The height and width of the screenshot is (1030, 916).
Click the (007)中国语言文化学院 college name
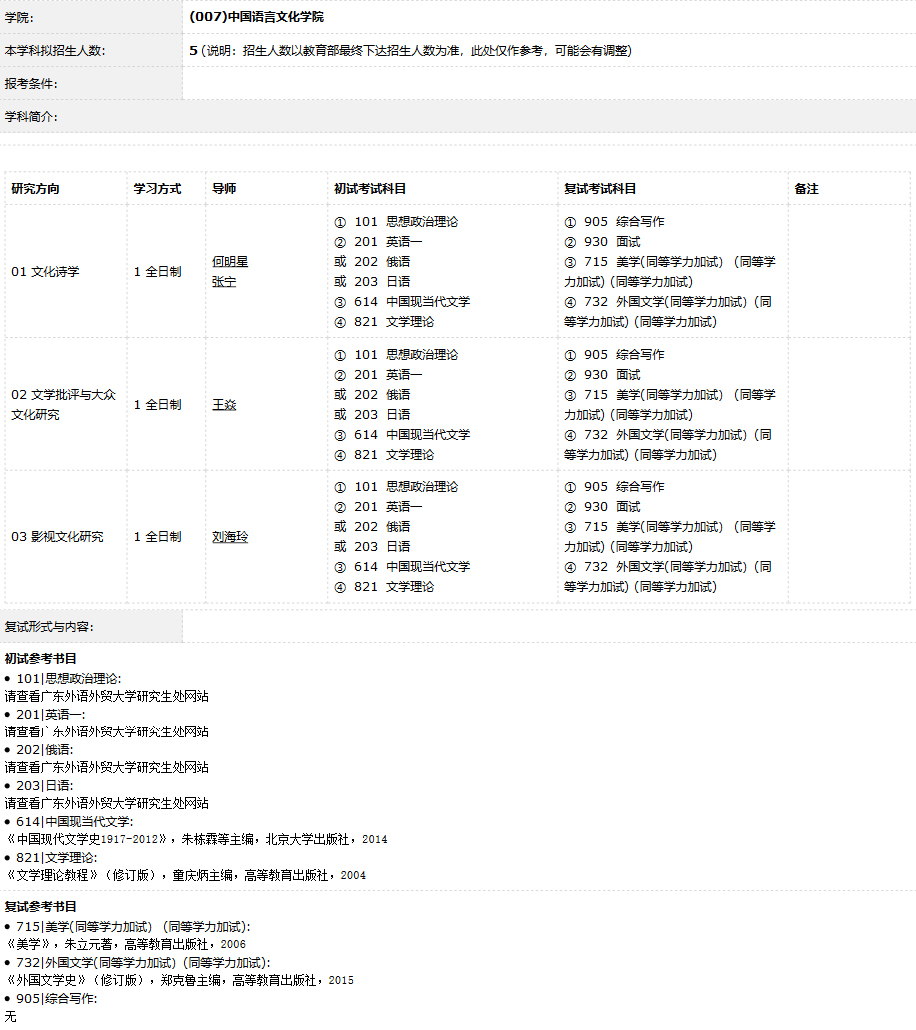click(256, 17)
